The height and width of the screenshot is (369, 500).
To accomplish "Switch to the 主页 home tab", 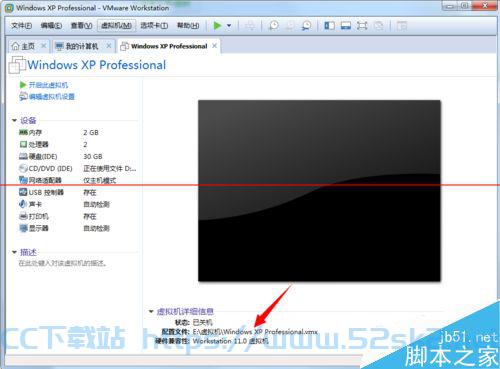I will coord(28,46).
